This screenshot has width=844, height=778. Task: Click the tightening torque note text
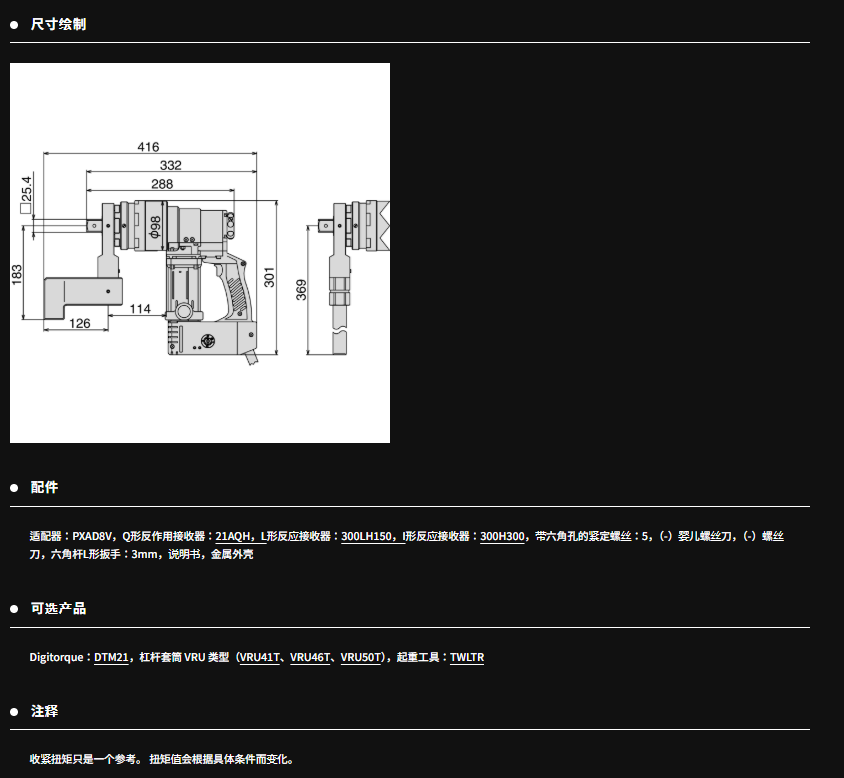click(x=161, y=759)
